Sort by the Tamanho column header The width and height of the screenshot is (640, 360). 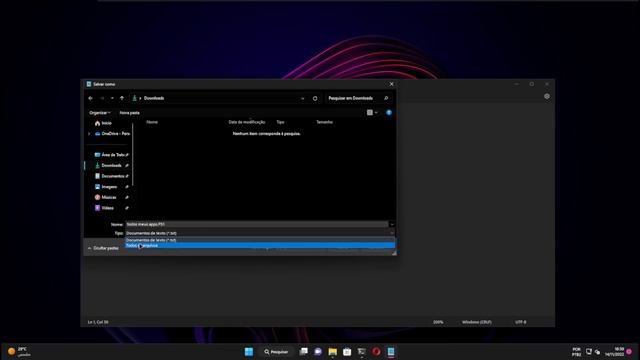click(324, 122)
